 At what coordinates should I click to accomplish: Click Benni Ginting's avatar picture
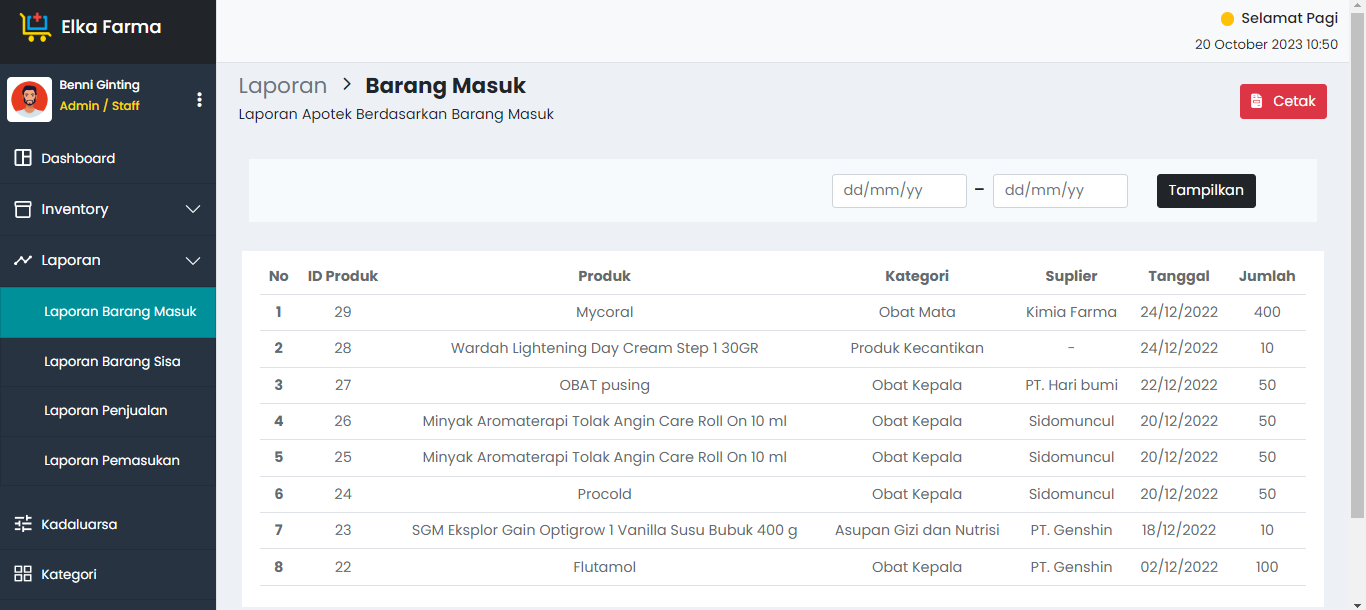coord(29,100)
